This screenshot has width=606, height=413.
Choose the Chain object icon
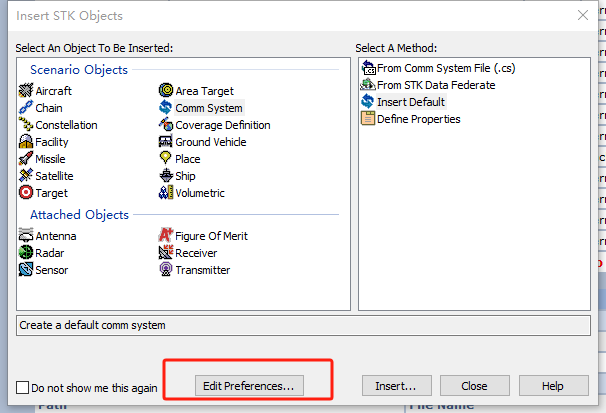[26, 107]
